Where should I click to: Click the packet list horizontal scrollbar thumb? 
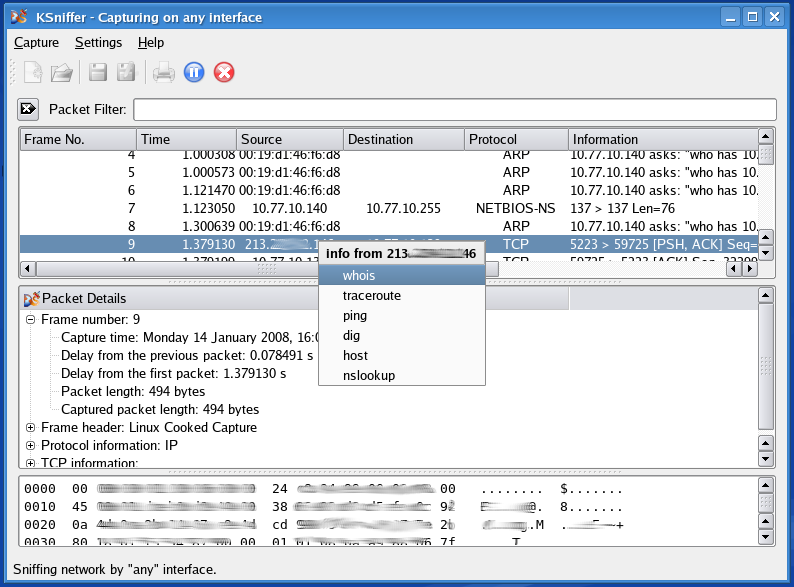click(267, 268)
